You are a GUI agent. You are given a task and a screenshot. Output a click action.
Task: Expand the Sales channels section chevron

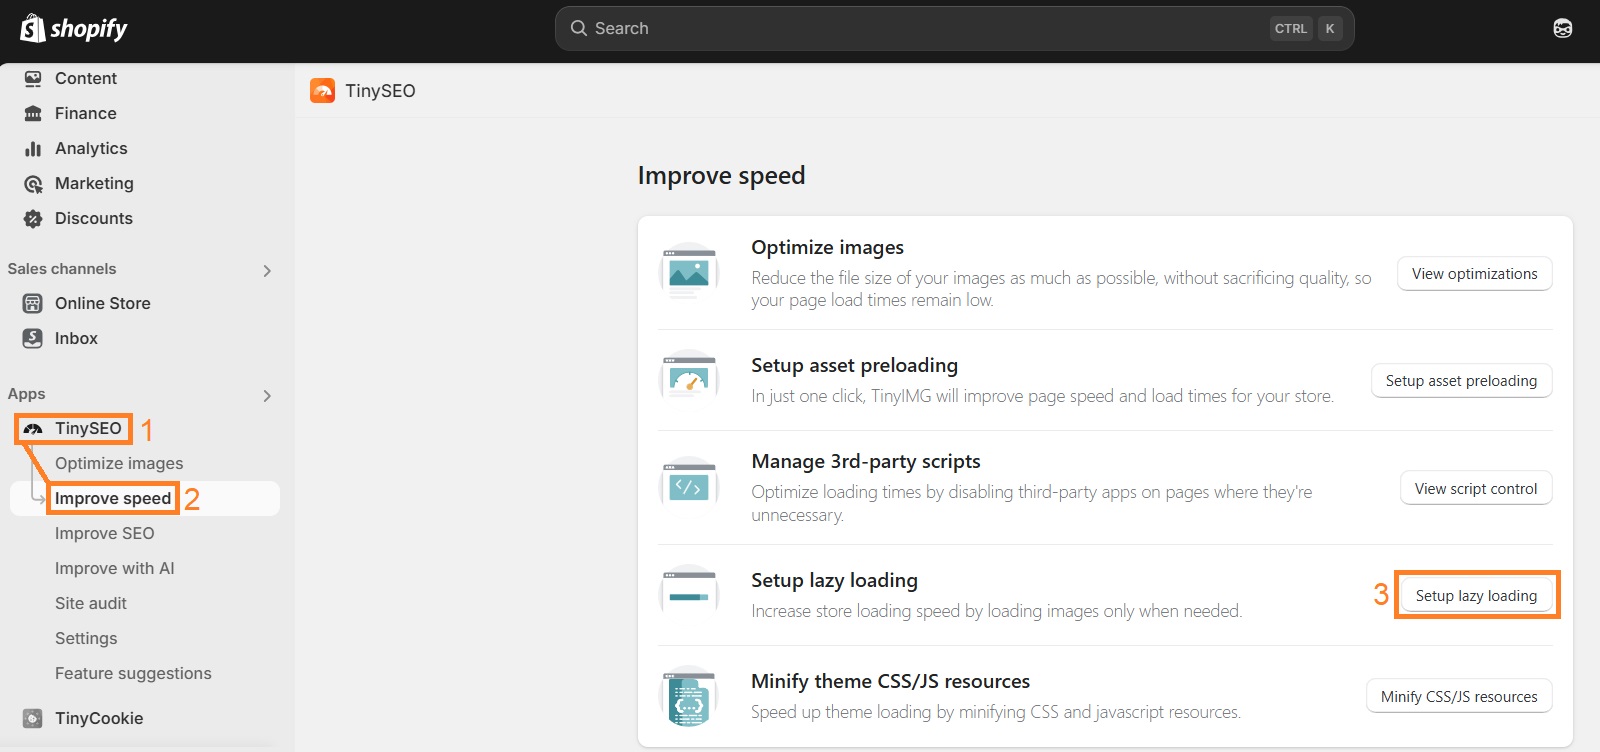pyautogui.click(x=267, y=270)
